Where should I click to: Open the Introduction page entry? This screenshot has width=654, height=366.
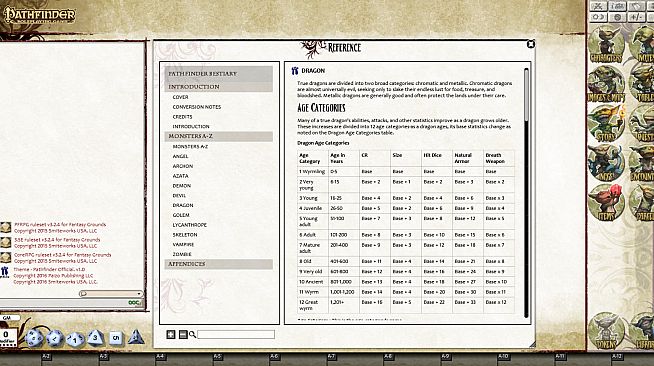pos(191,126)
